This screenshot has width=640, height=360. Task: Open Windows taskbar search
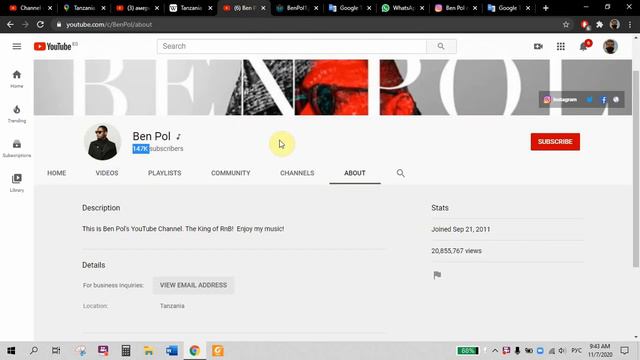pos(34,351)
